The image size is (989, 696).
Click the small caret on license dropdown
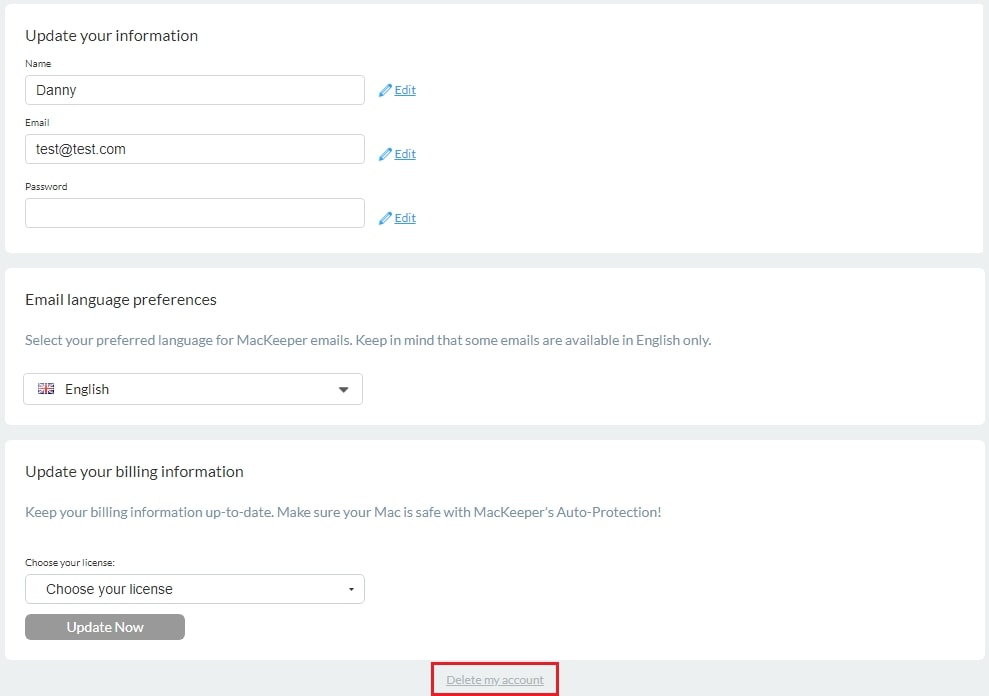[x=351, y=589]
